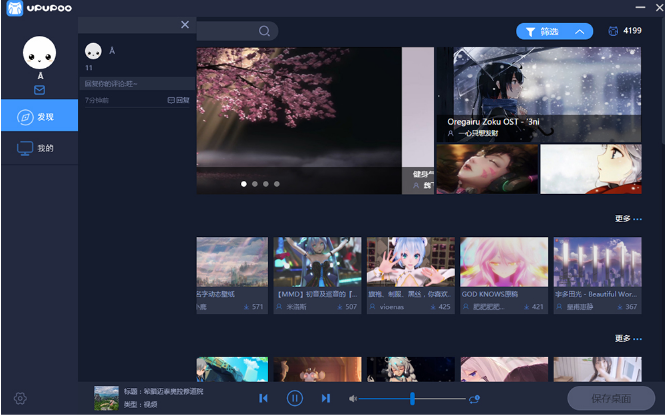This screenshot has height=415, width=665.
Task: Open the white-haired girl wallpaper thumbnail
Action: 591,169
